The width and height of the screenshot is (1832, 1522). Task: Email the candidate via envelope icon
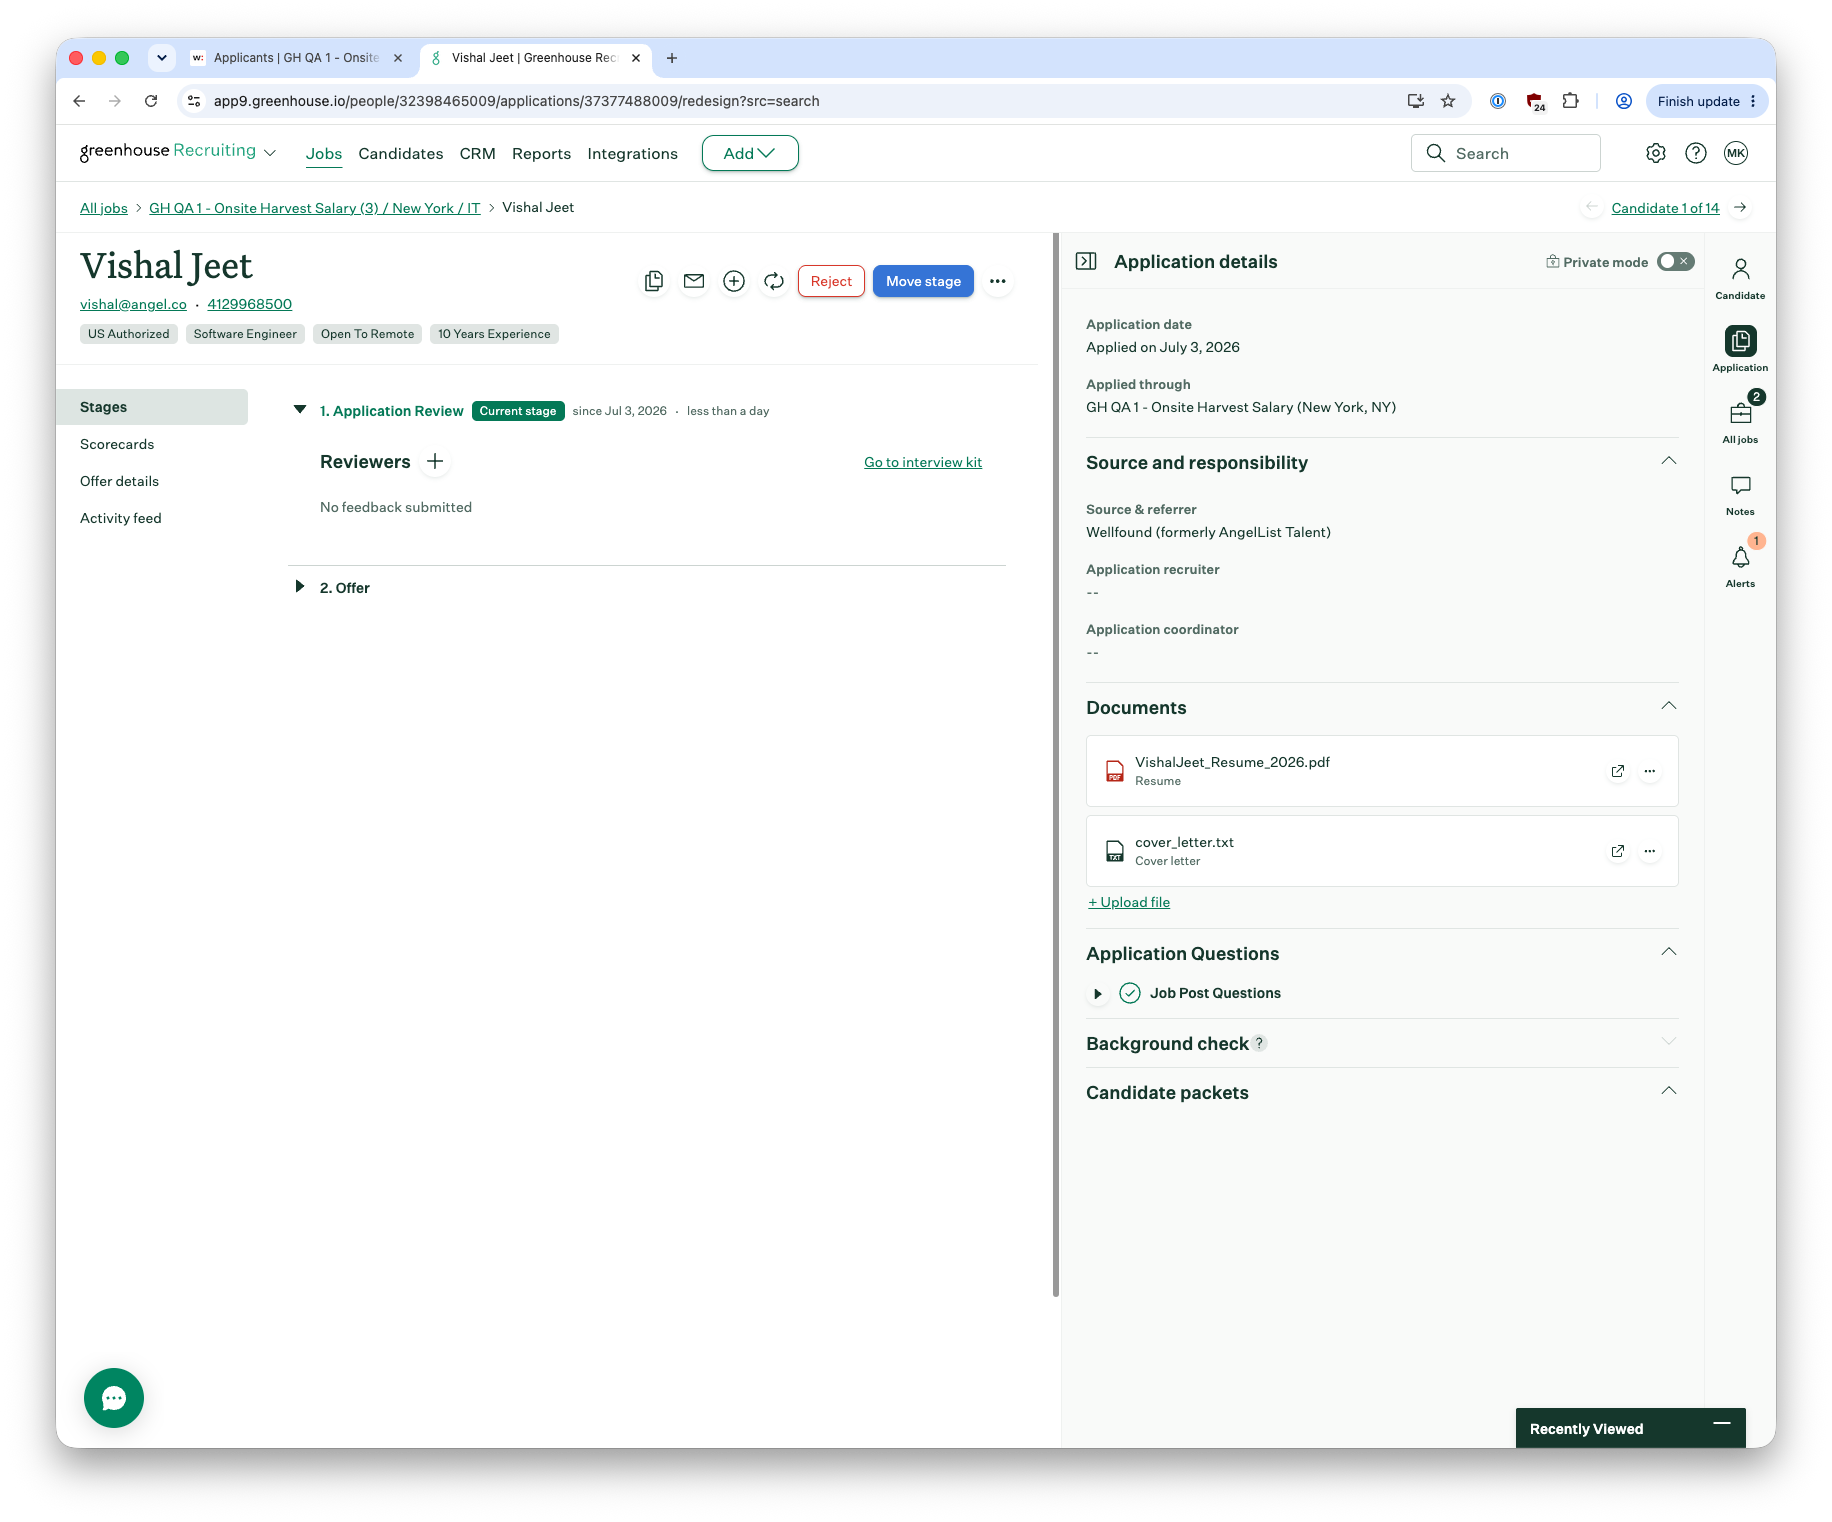(694, 282)
